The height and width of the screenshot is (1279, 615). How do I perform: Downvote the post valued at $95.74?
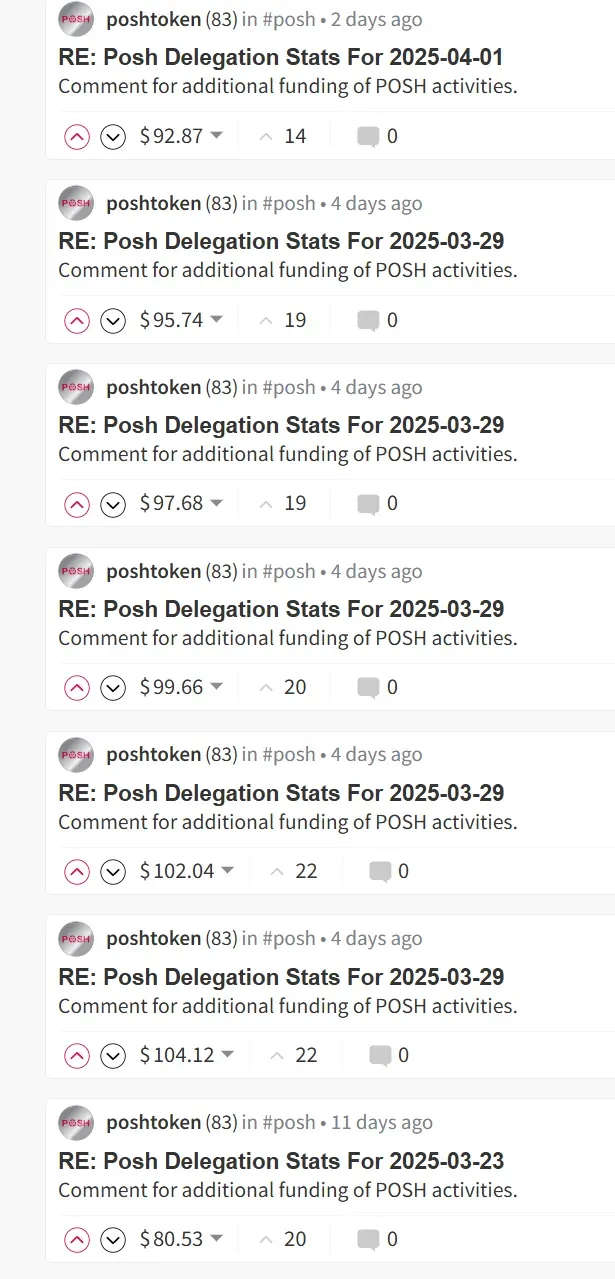click(x=113, y=321)
